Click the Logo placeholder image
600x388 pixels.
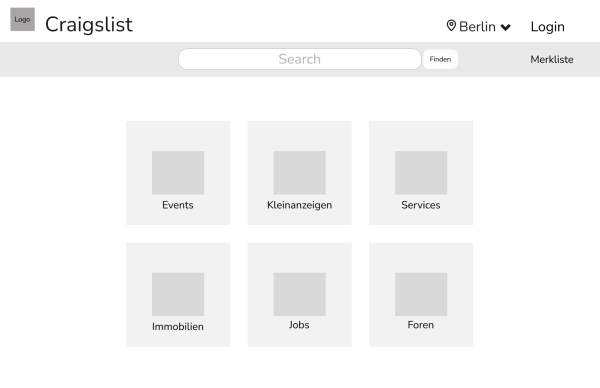(x=22, y=19)
